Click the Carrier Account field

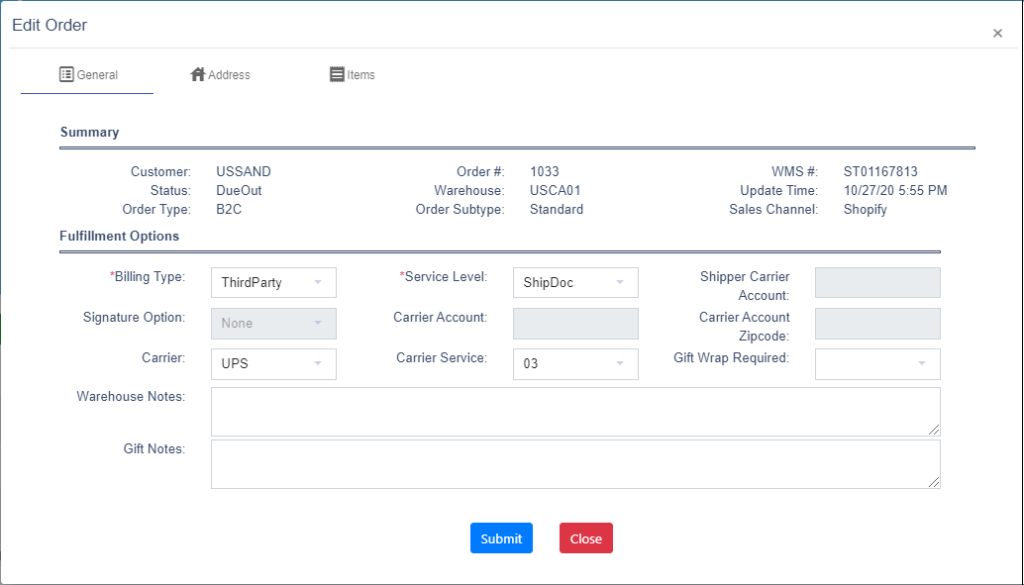click(x=575, y=323)
